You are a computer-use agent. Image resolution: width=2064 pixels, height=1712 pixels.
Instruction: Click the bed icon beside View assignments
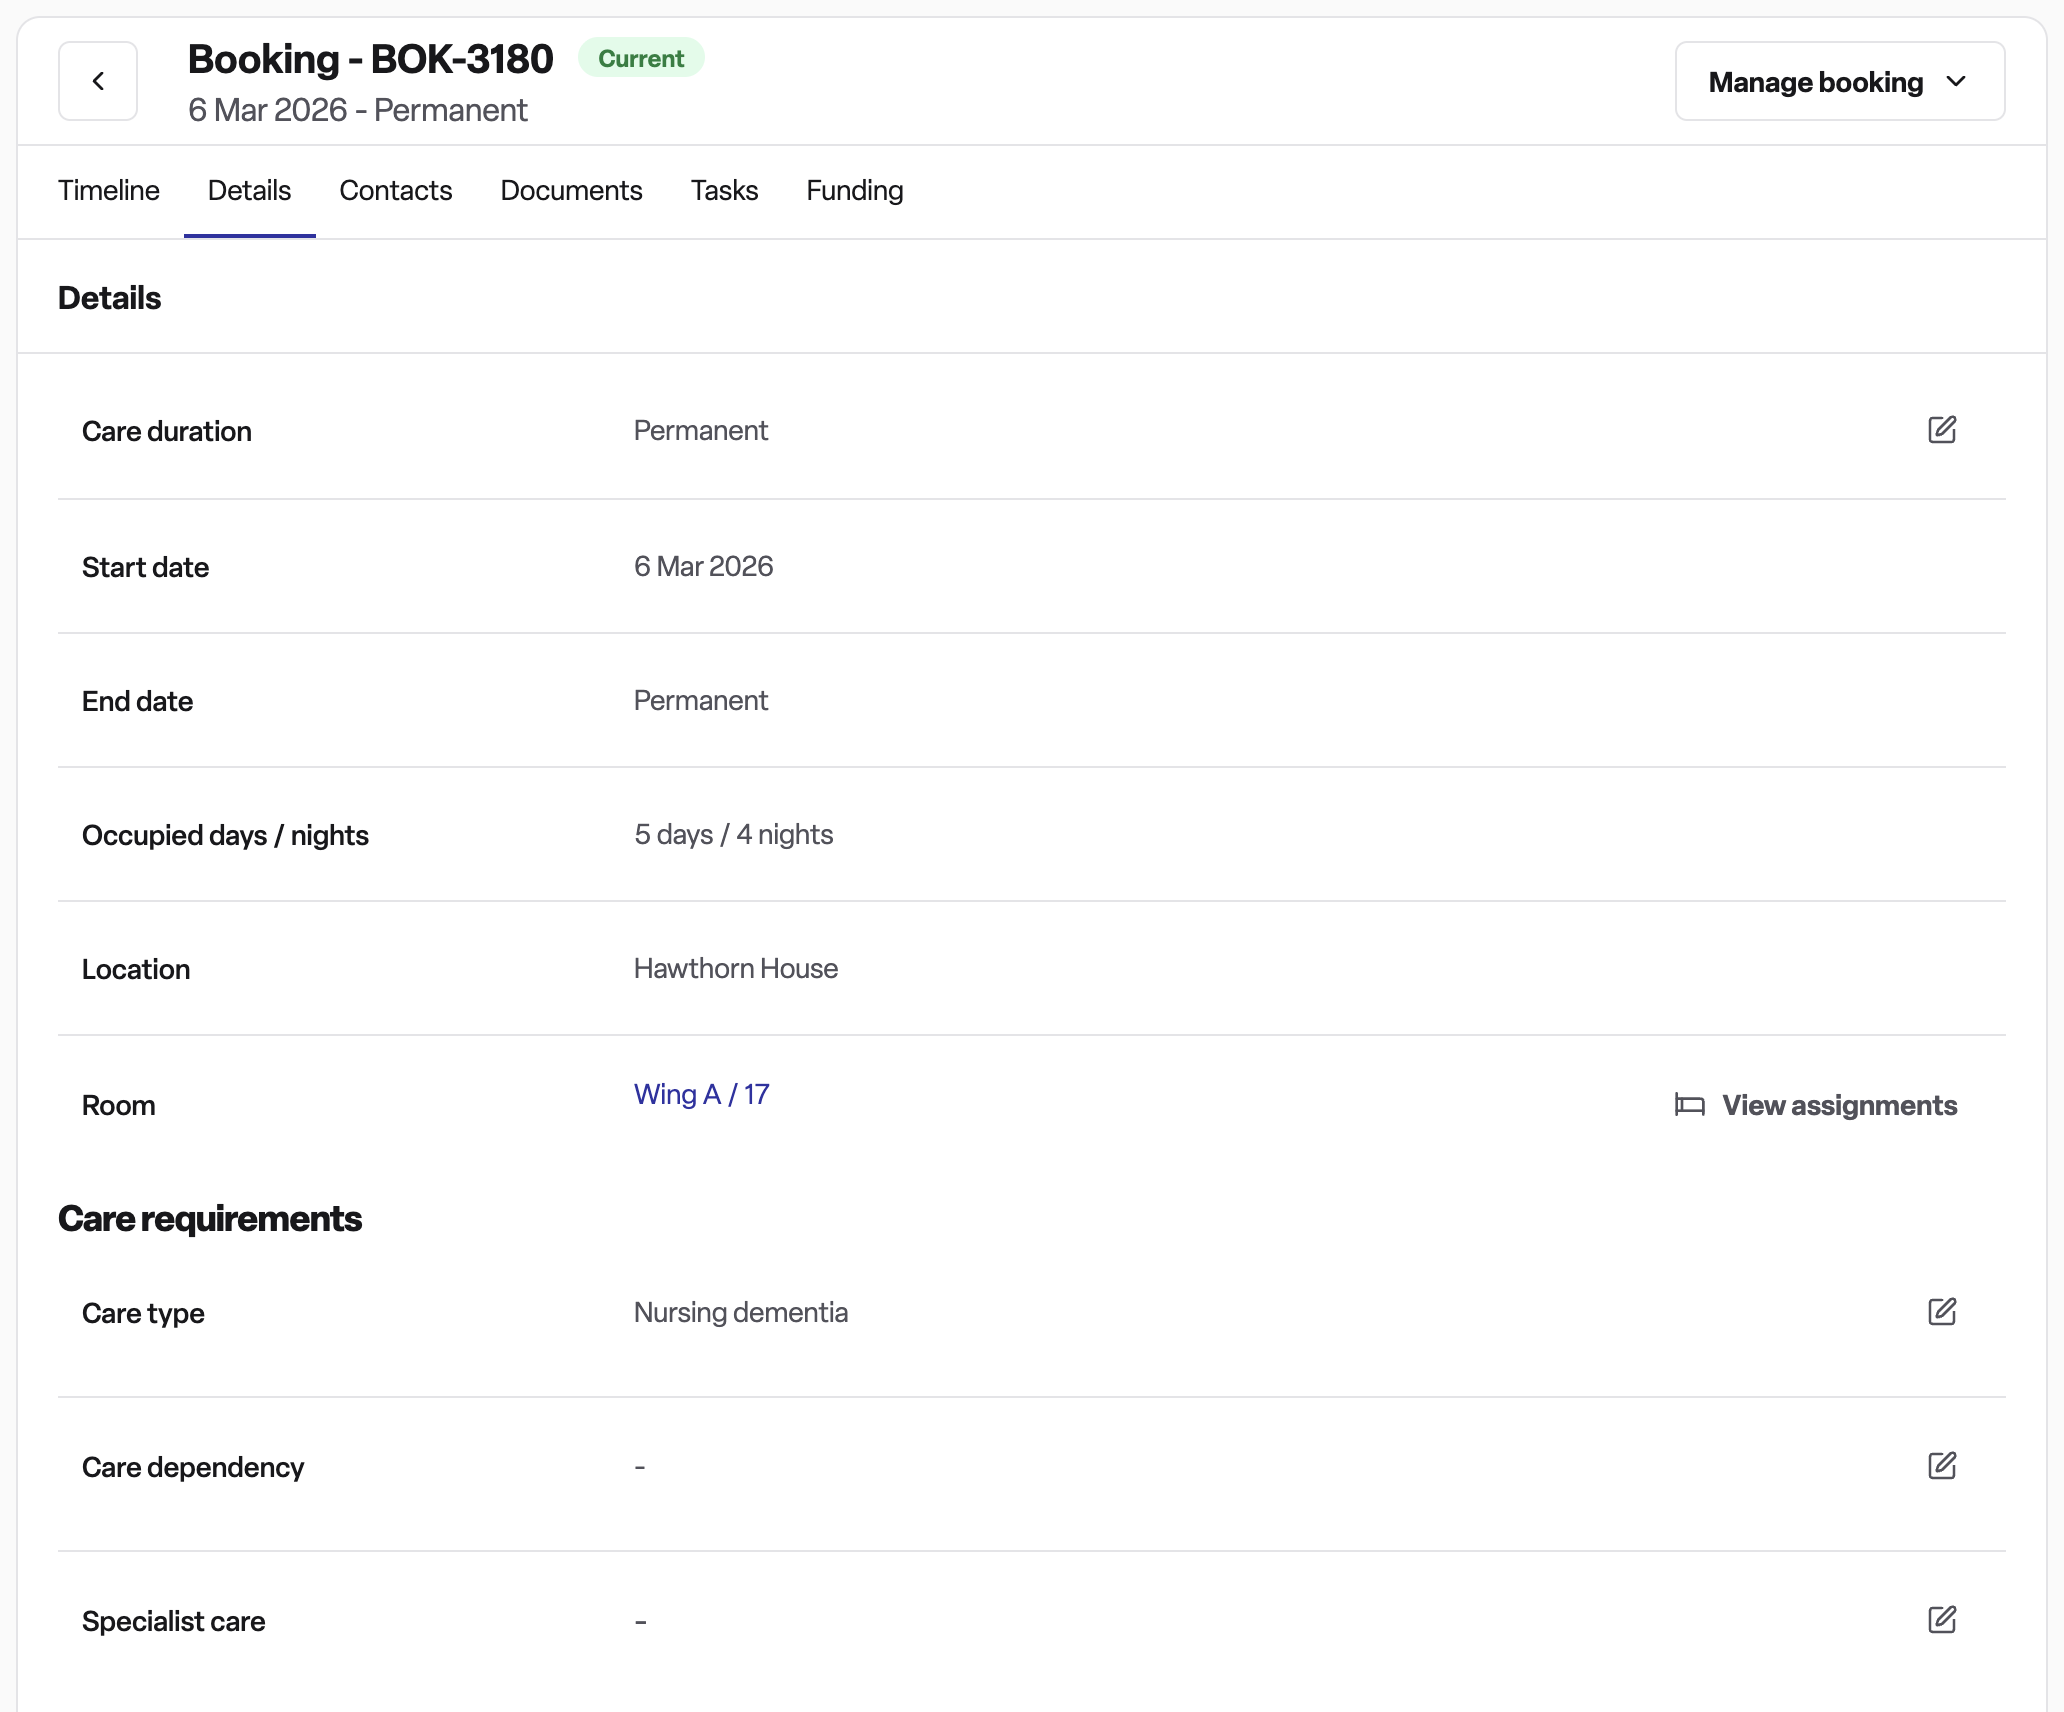click(1690, 1105)
